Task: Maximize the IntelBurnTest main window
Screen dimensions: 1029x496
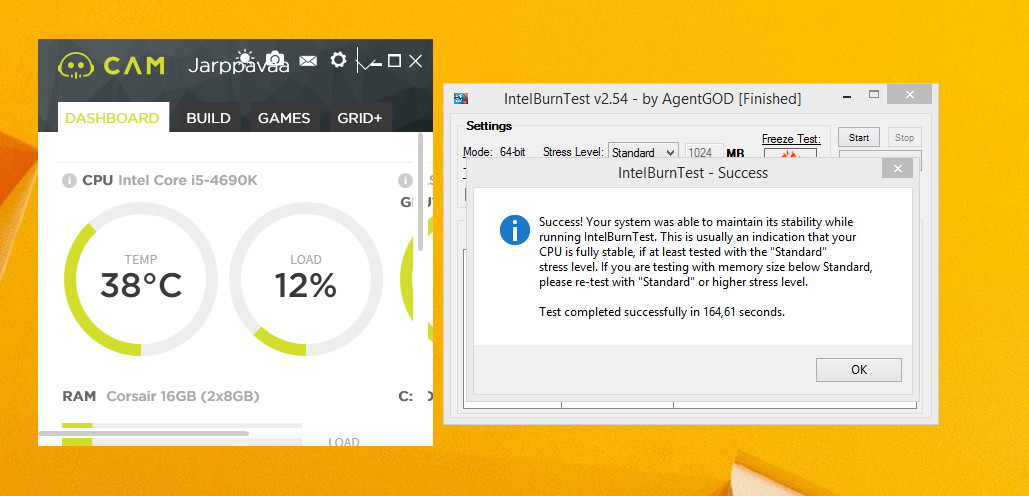Action: coord(873,94)
